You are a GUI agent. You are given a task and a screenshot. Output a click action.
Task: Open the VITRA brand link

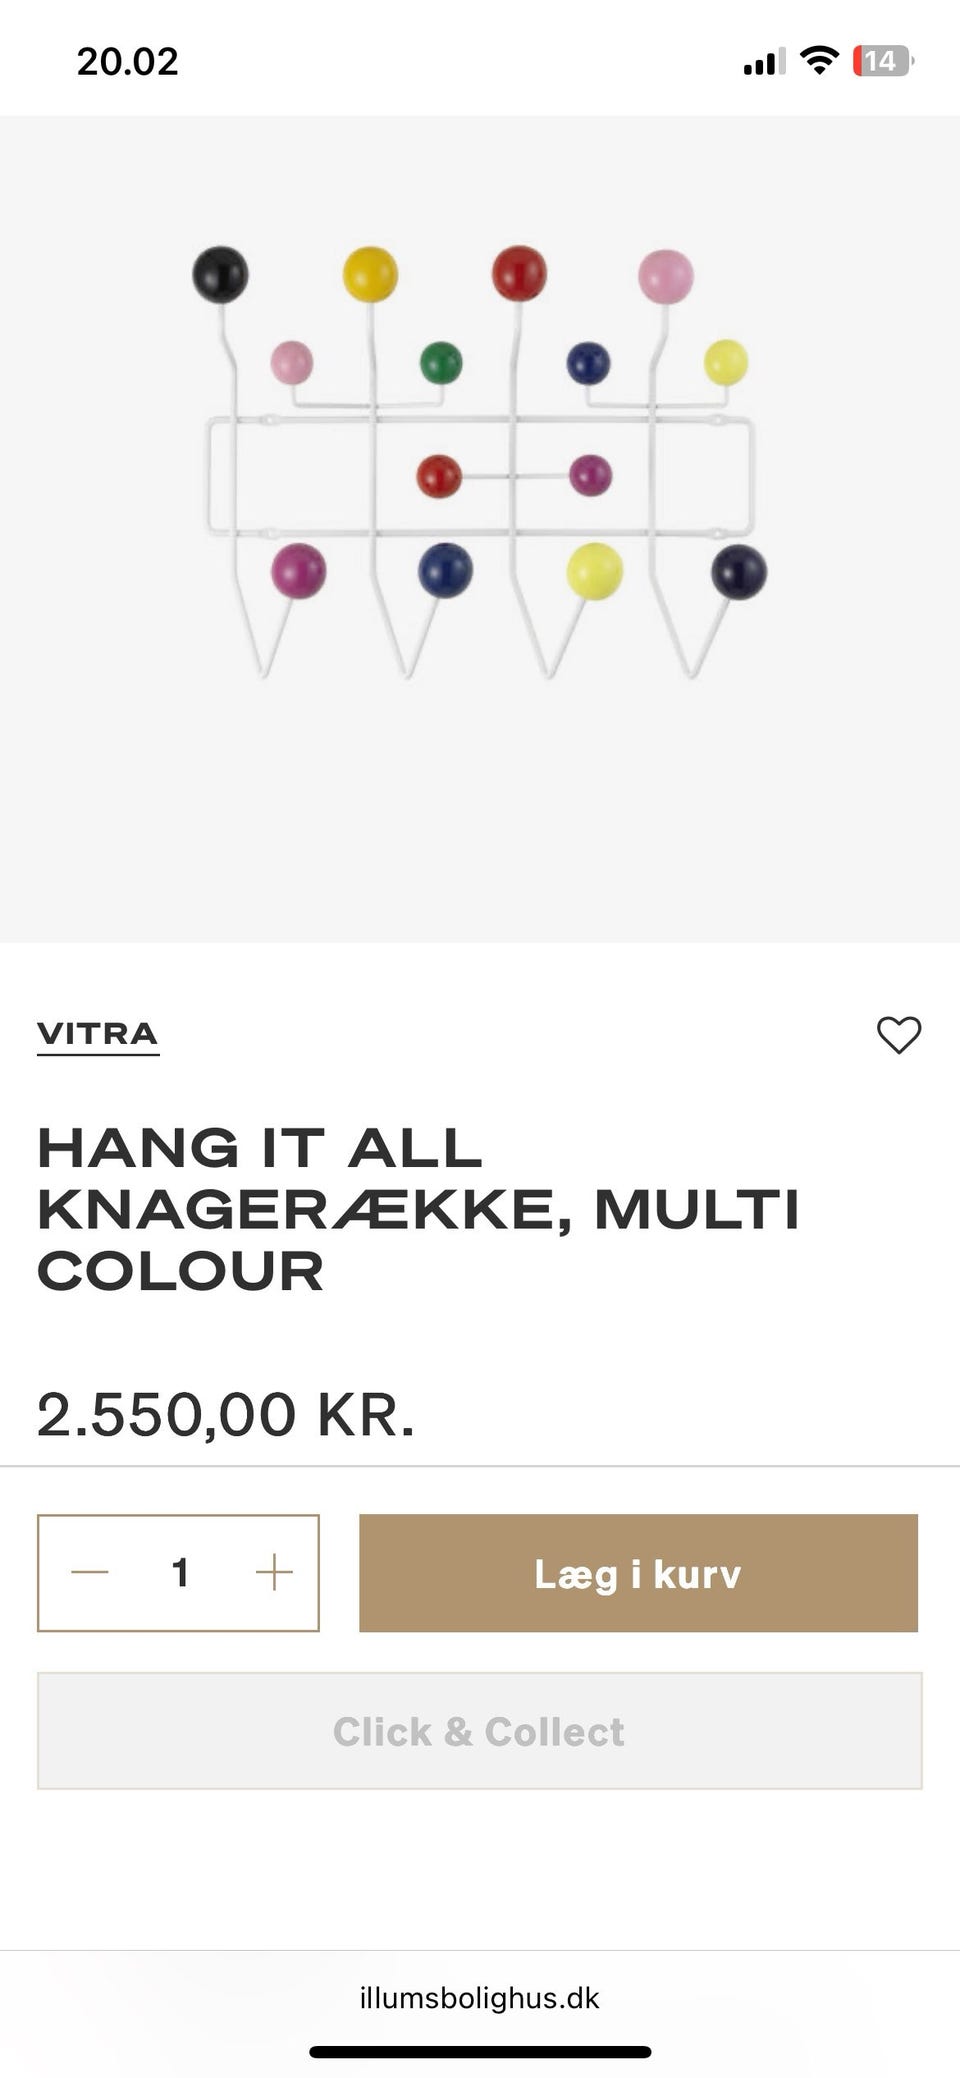(x=98, y=1035)
